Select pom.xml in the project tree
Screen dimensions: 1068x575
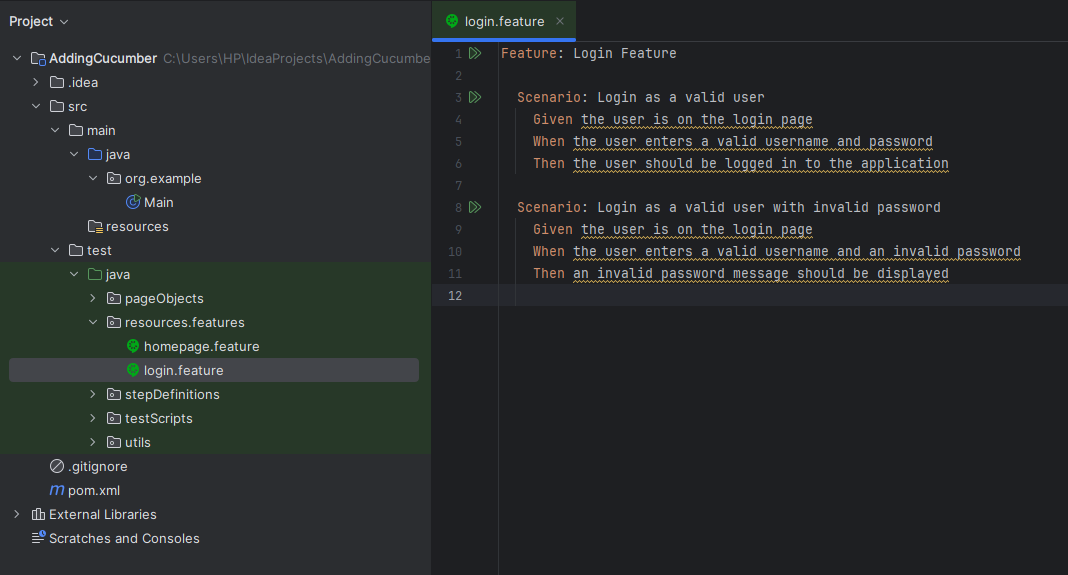click(94, 491)
